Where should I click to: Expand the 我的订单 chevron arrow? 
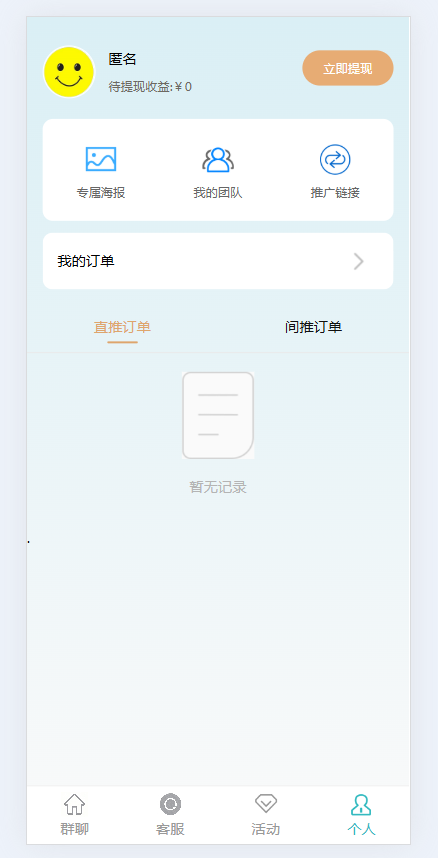[x=359, y=262]
